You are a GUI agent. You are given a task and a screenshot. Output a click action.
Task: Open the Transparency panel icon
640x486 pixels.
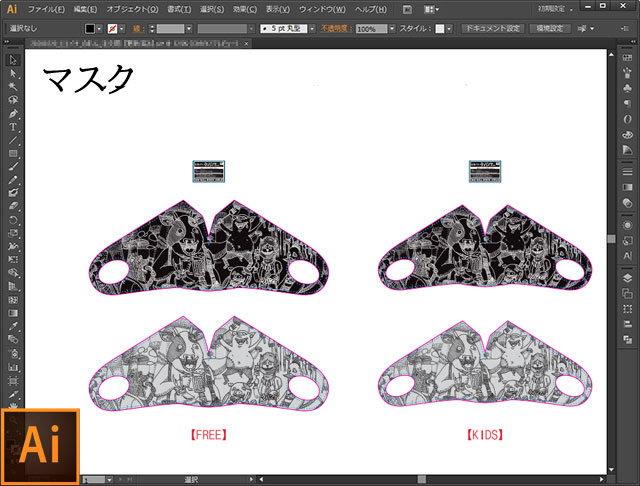point(627,203)
